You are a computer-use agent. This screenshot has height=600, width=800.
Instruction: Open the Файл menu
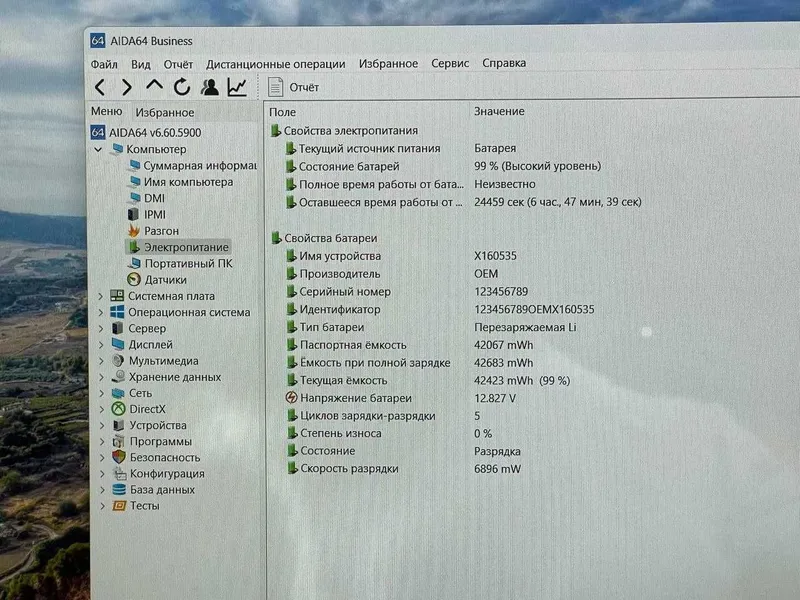click(104, 64)
